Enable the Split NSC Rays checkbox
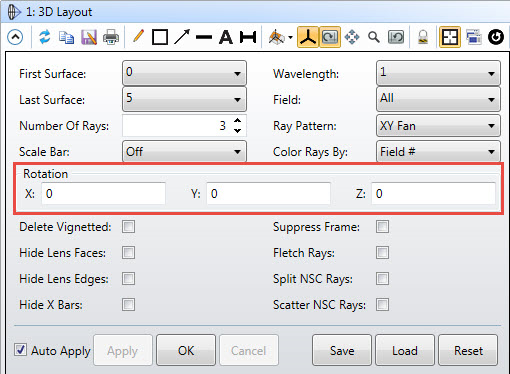510x374 pixels. 382,279
